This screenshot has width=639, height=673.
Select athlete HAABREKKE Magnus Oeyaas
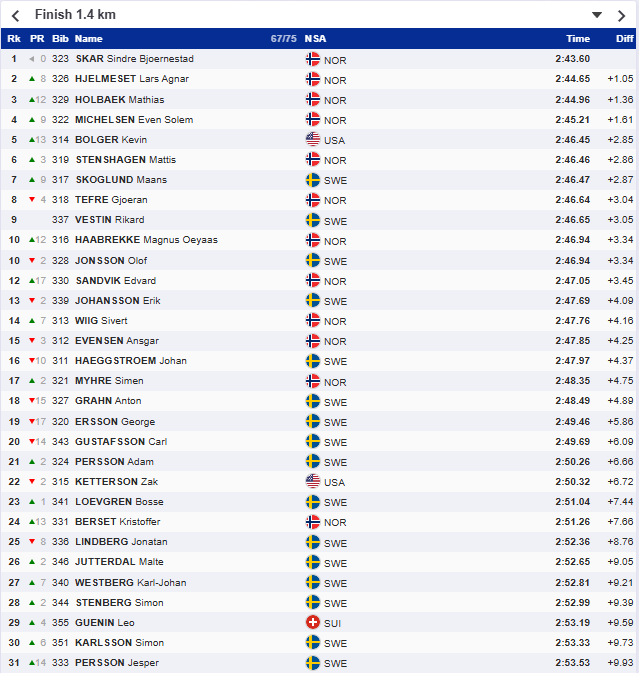coord(146,239)
